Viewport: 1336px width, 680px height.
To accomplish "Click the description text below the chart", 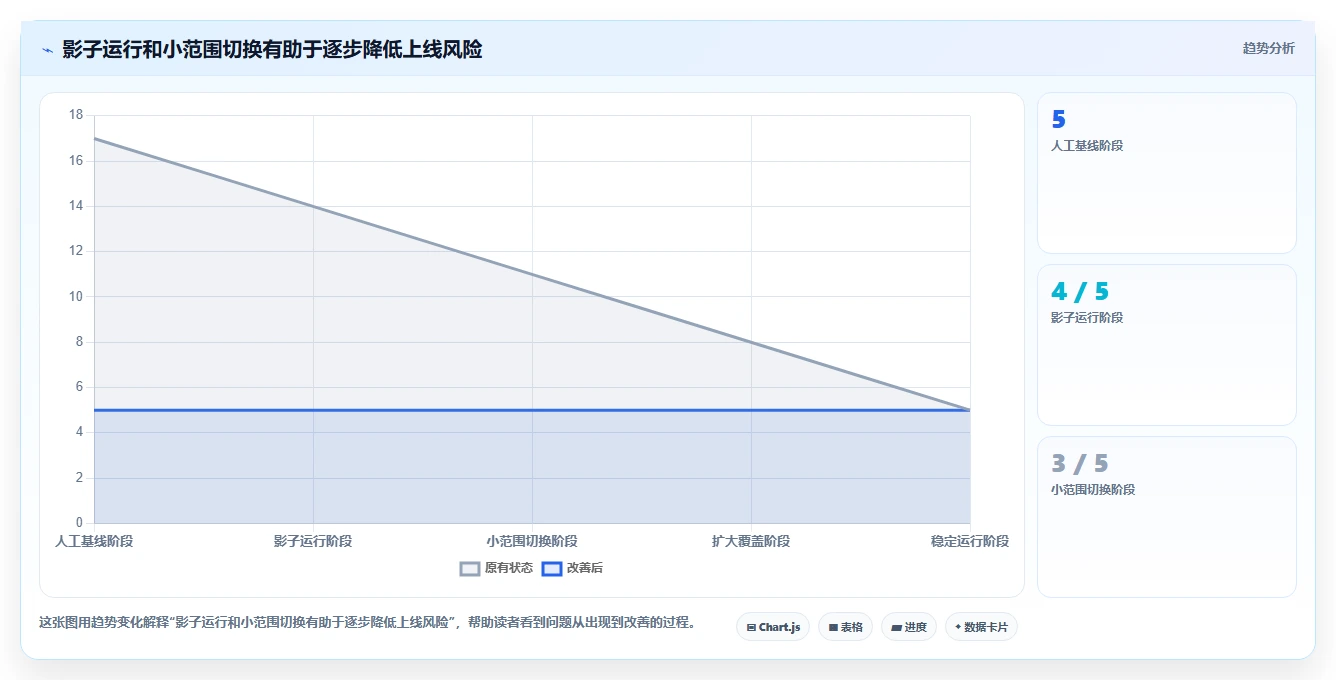I will coord(367,622).
